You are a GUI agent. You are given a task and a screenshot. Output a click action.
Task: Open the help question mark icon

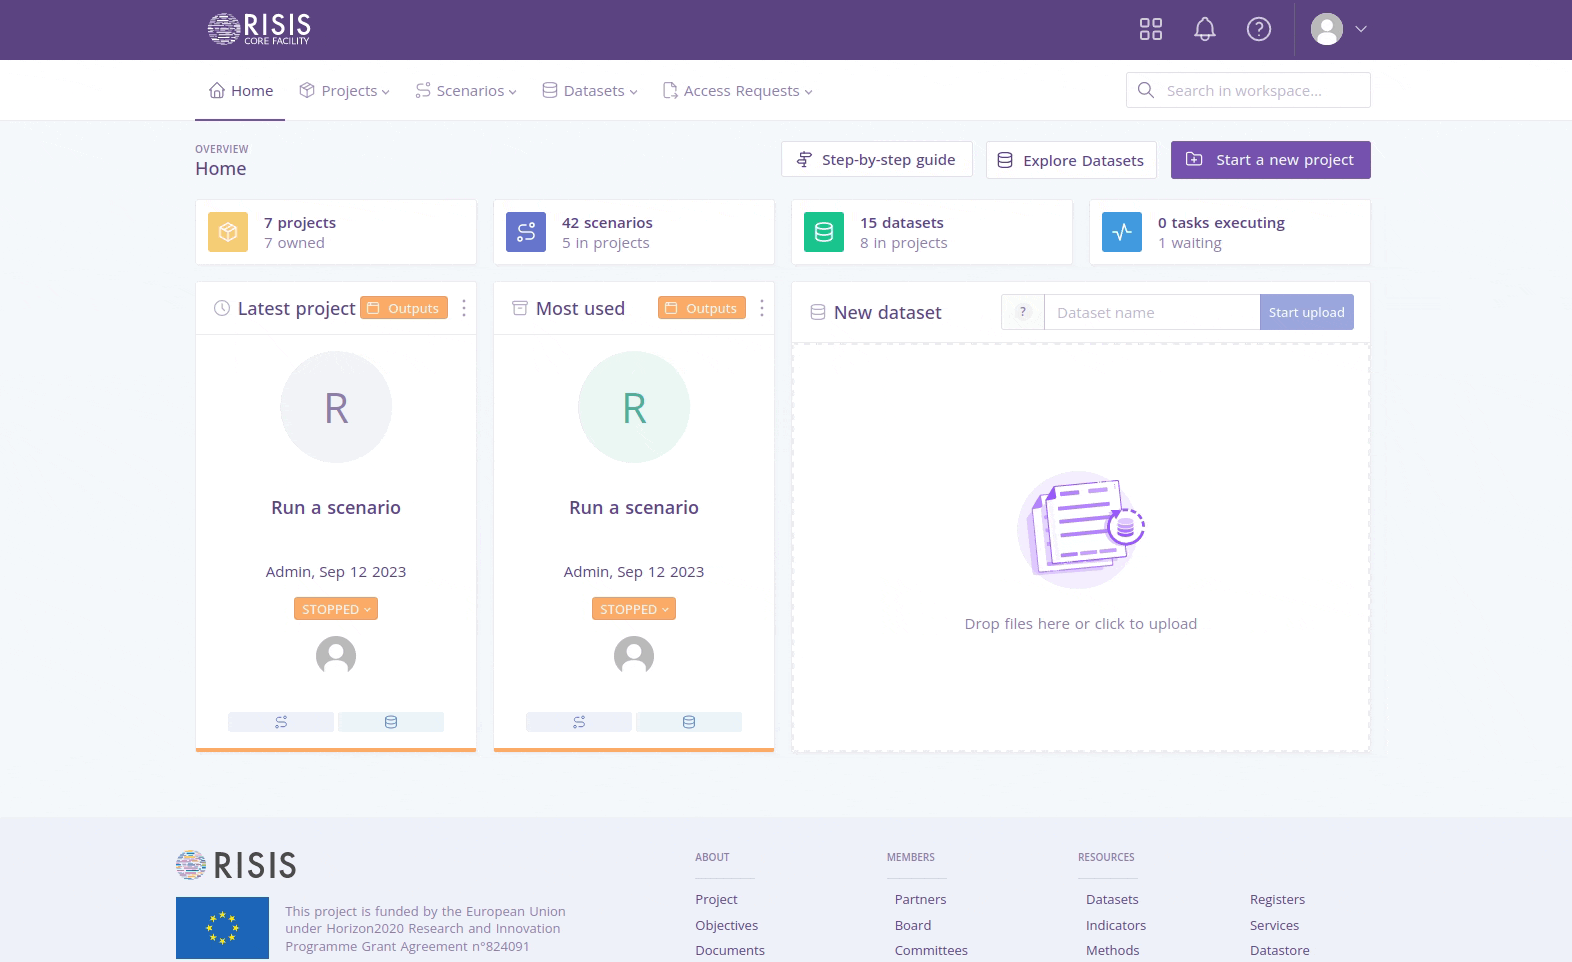tap(1259, 29)
